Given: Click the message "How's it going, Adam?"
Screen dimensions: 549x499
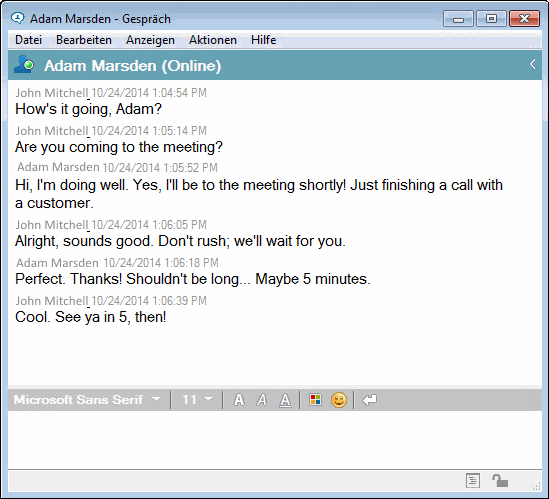Looking at the screenshot, I should (x=88, y=109).
